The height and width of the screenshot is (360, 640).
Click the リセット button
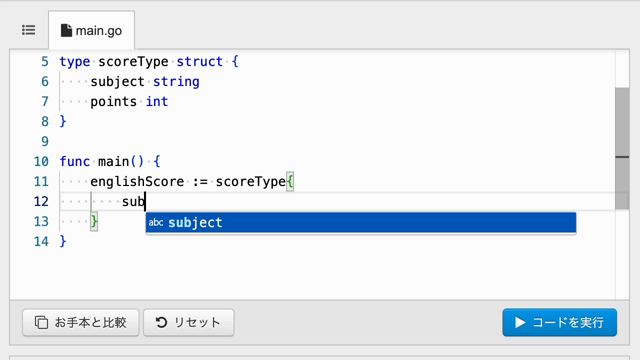pyautogui.click(x=189, y=322)
